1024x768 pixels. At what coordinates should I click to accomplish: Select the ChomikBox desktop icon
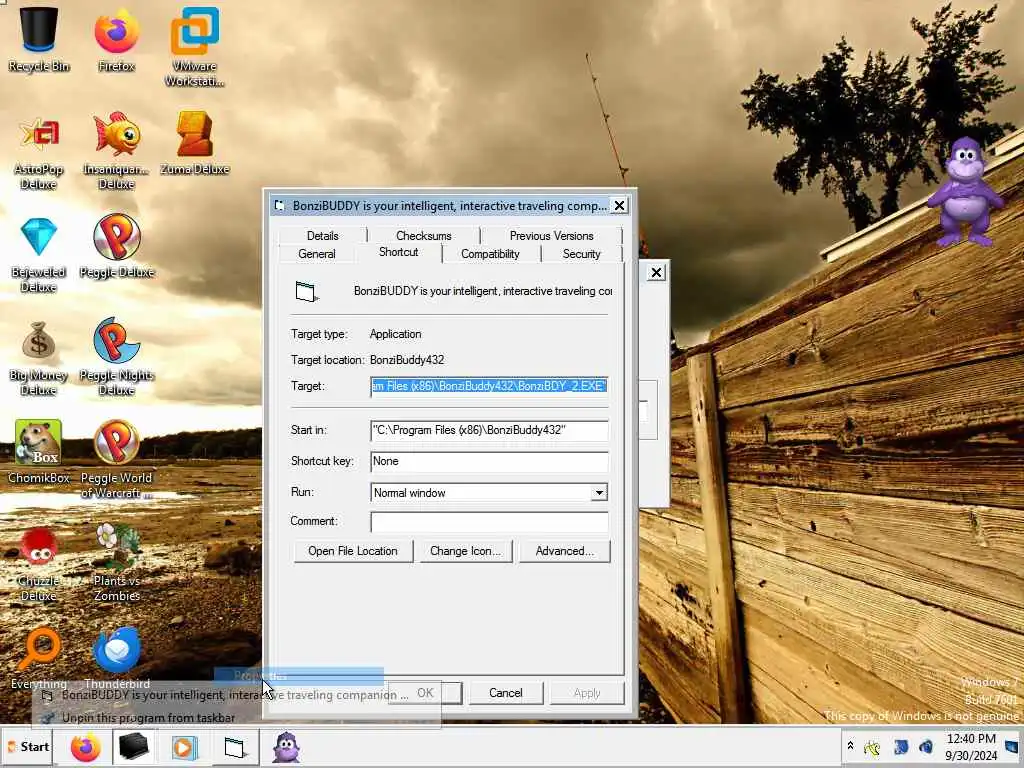[x=39, y=452]
